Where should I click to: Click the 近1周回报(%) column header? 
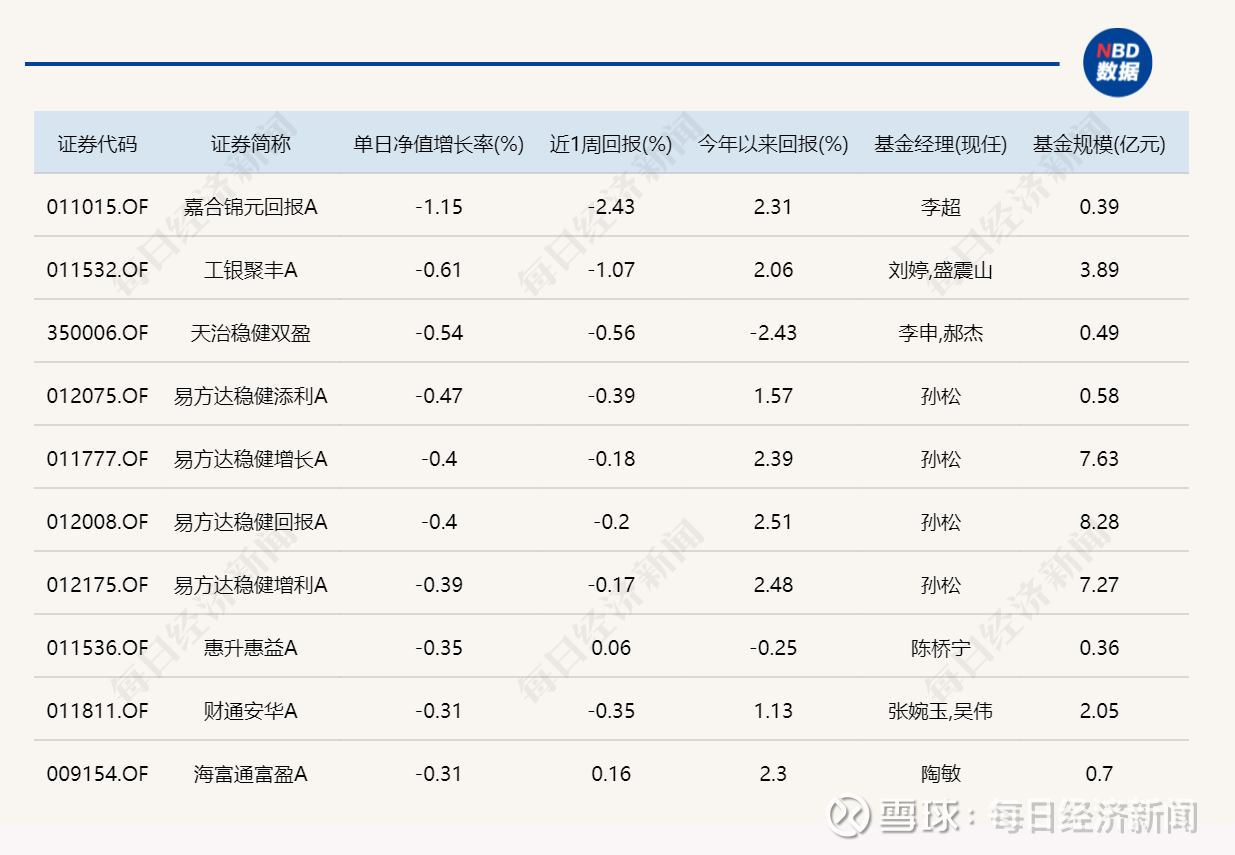611,144
